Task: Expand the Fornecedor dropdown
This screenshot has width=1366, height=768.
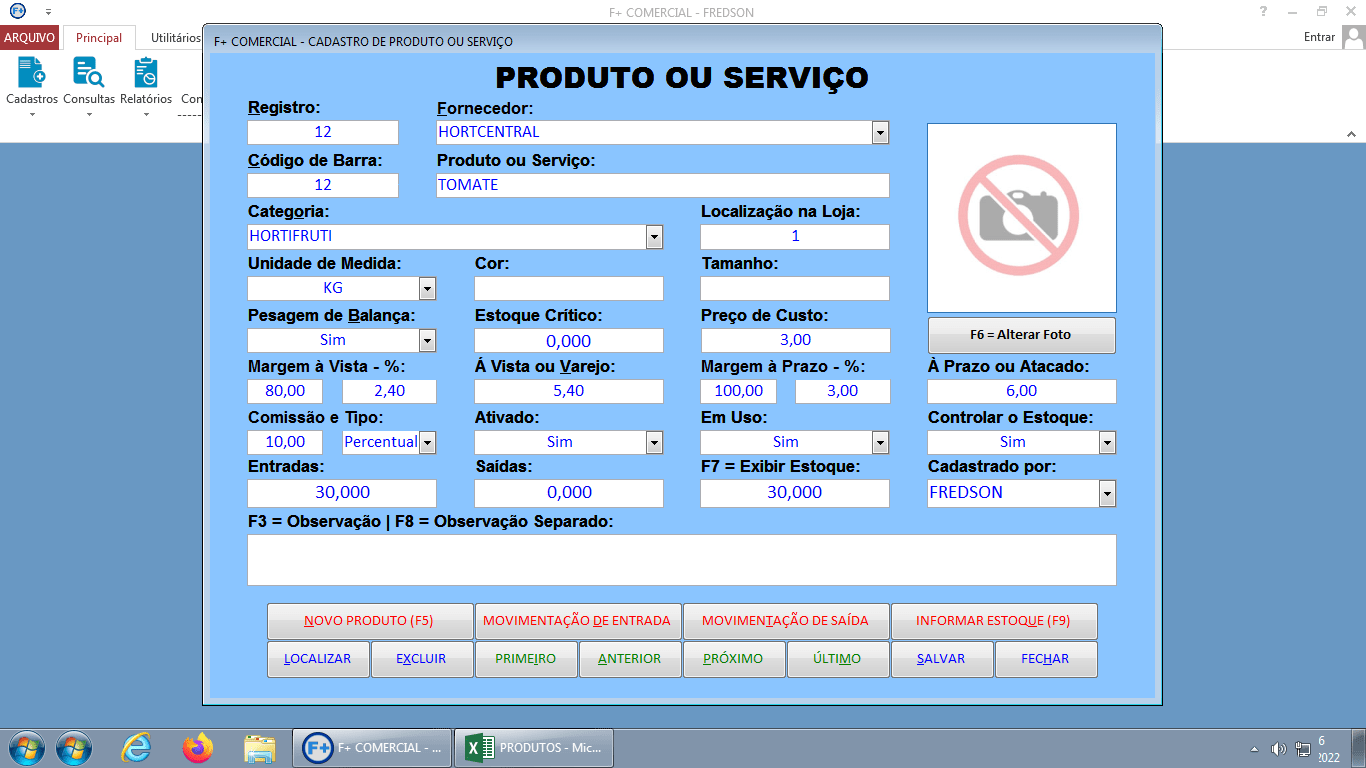Action: 880,132
